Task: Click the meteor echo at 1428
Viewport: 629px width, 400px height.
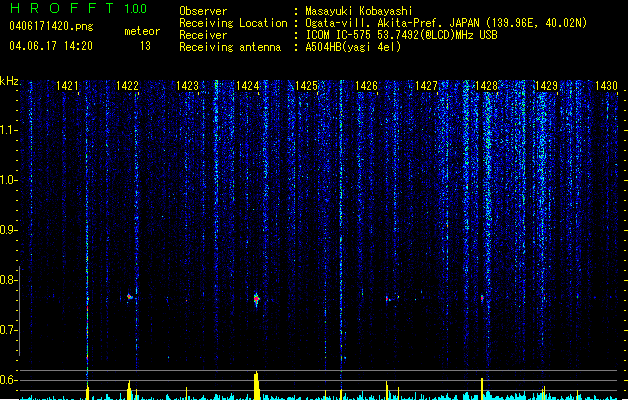Action: coord(482,298)
